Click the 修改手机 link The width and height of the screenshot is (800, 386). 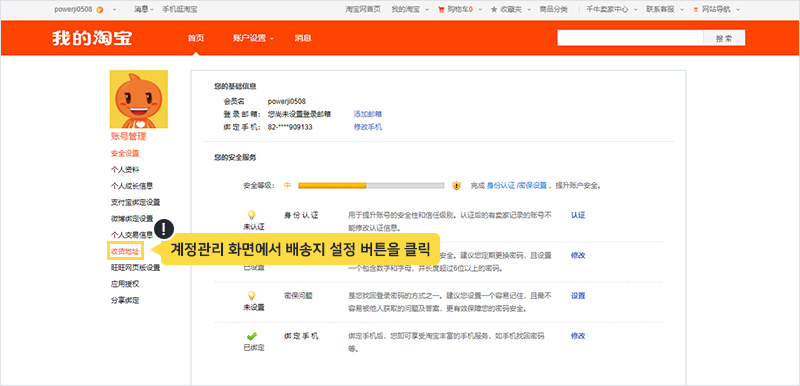click(368, 127)
